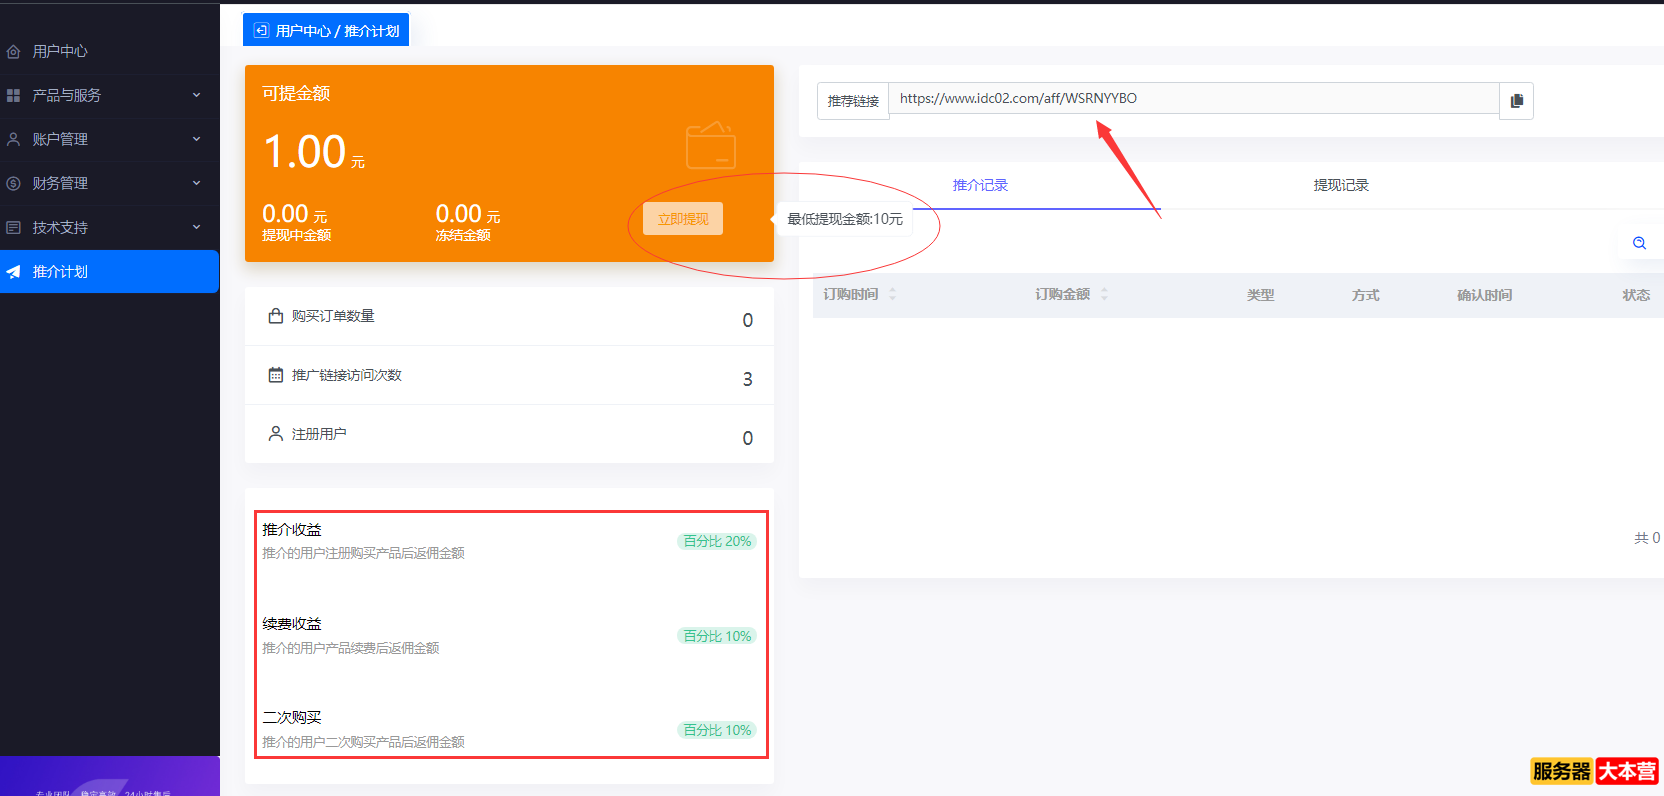Click the grid icon beside 产品与服务
The height and width of the screenshot is (796, 1664).
coord(14,95)
